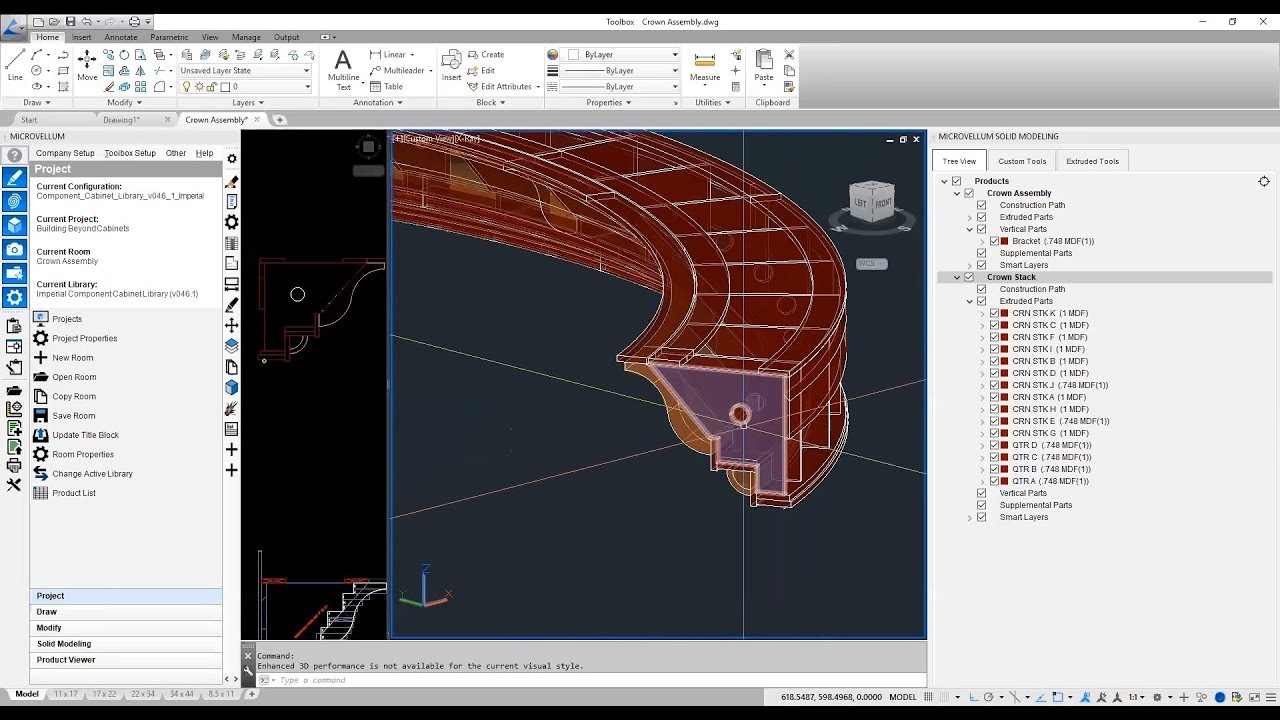Click Change Active Library arrows icon

coord(40,473)
